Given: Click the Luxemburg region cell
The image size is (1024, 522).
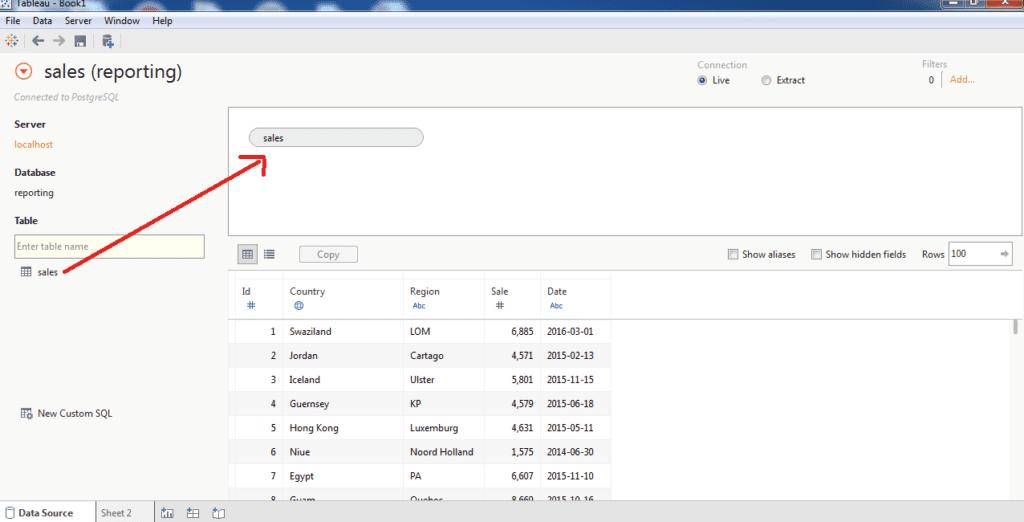Looking at the screenshot, I should coord(443,428).
